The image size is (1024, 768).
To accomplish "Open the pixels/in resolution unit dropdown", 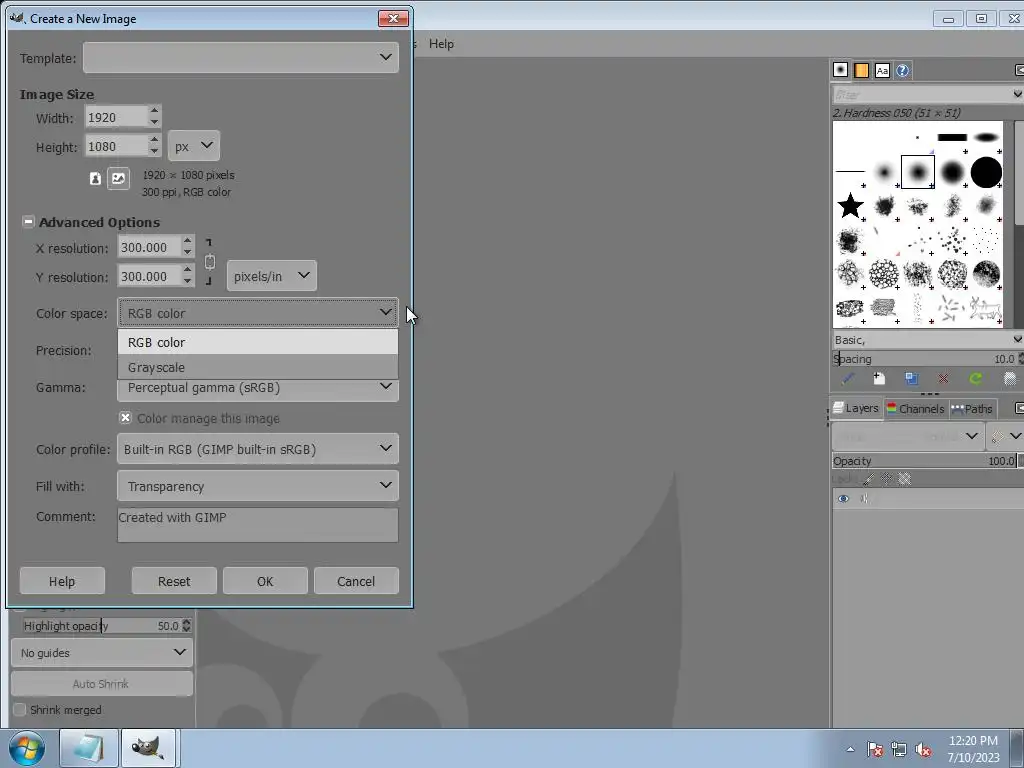I will click(271, 276).
